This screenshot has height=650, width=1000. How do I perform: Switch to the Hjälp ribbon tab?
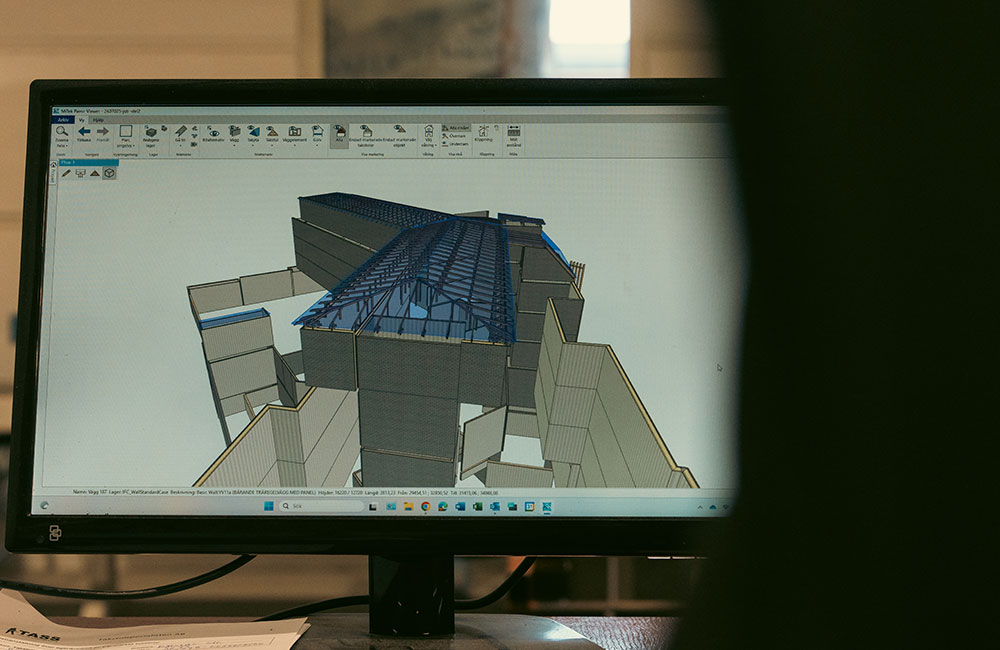(x=97, y=119)
